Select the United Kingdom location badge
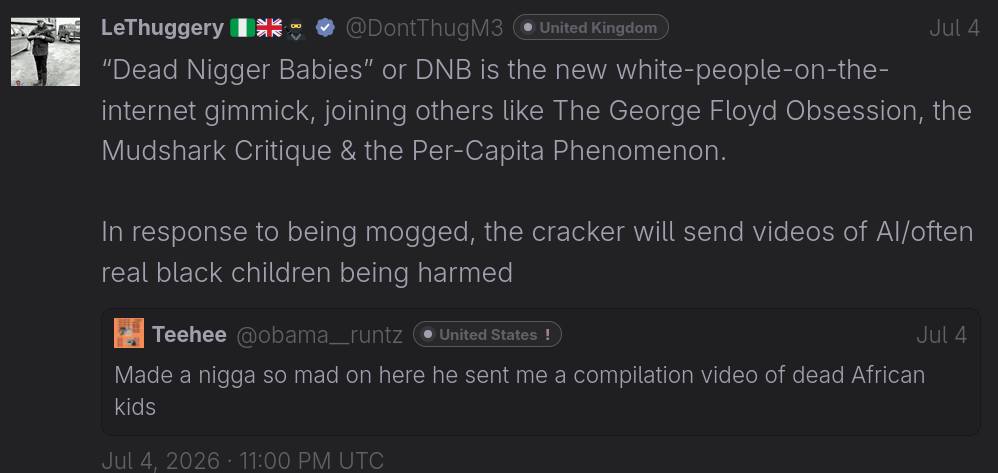Viewport: 998px width, 473px height. coord(591,27)
